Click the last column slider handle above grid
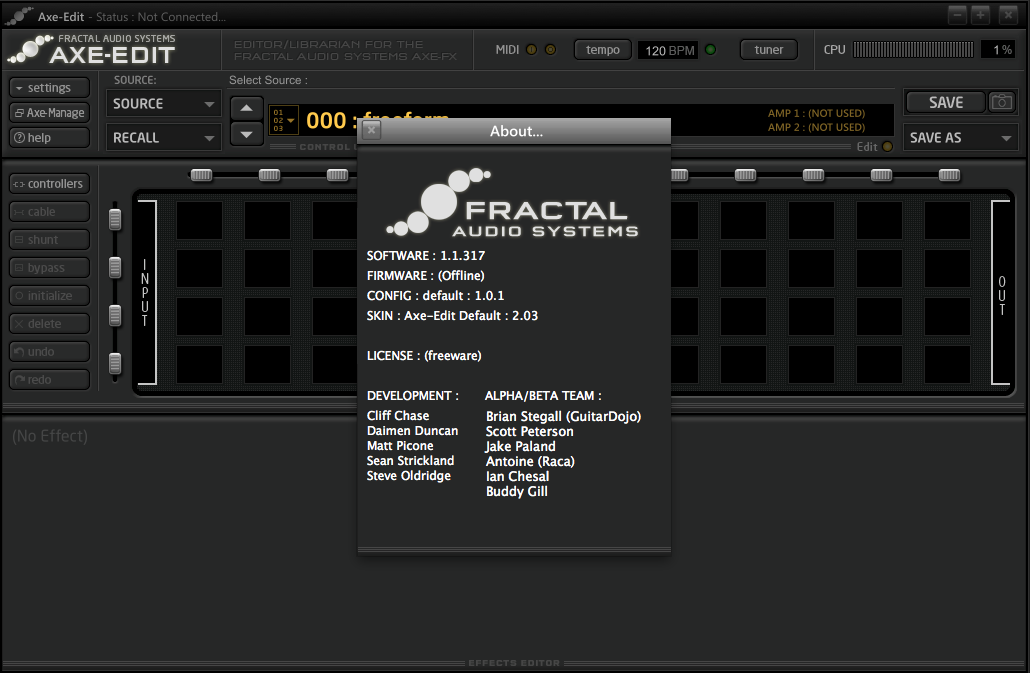The image size is (1030, 673). tap(949, 175)
